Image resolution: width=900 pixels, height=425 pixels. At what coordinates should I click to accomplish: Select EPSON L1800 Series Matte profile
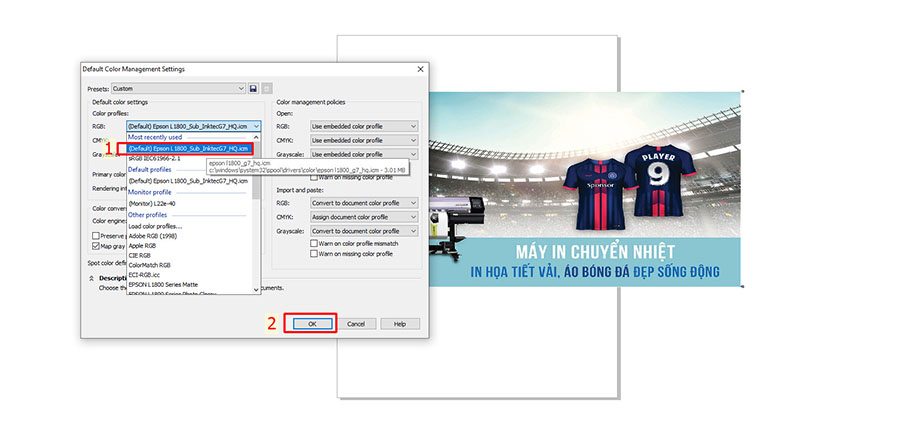[x=165, y=284]
